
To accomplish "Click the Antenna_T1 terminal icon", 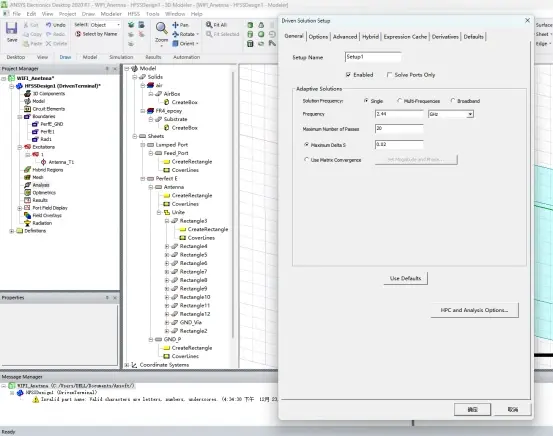I will (x=43, y=162).
